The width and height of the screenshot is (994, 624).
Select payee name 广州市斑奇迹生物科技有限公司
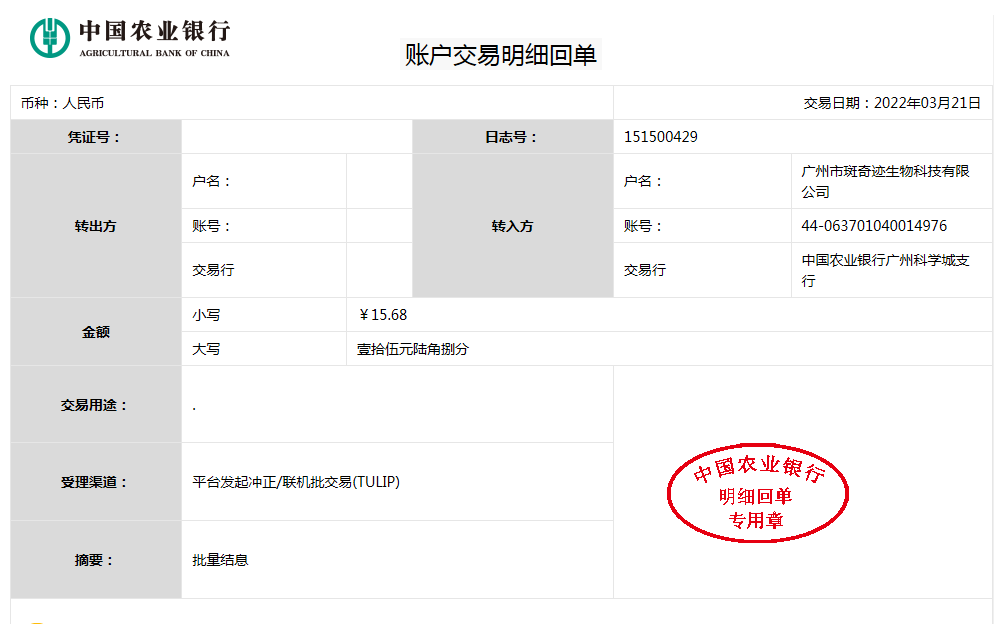(885, 181)
